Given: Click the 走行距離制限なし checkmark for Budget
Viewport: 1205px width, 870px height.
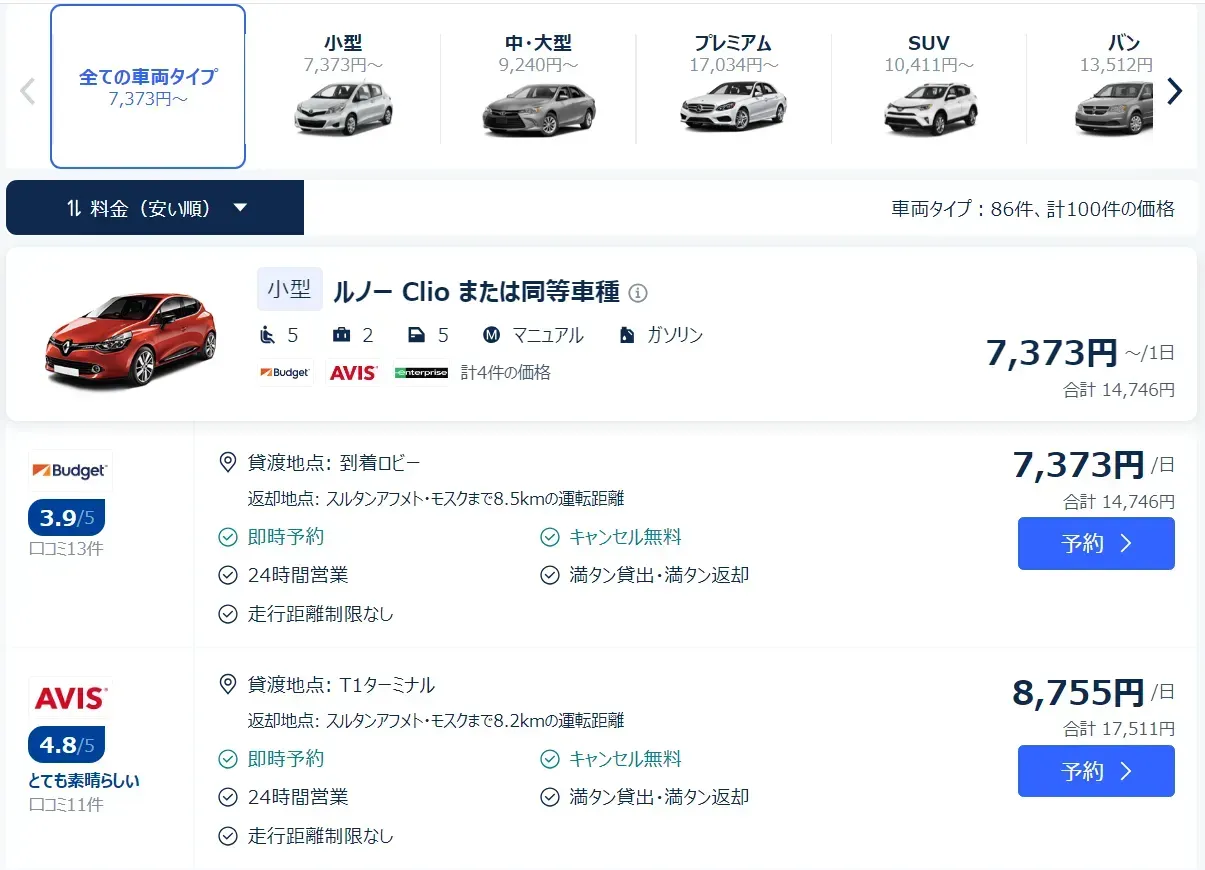Looking at the screenshot, I should 227,613.
